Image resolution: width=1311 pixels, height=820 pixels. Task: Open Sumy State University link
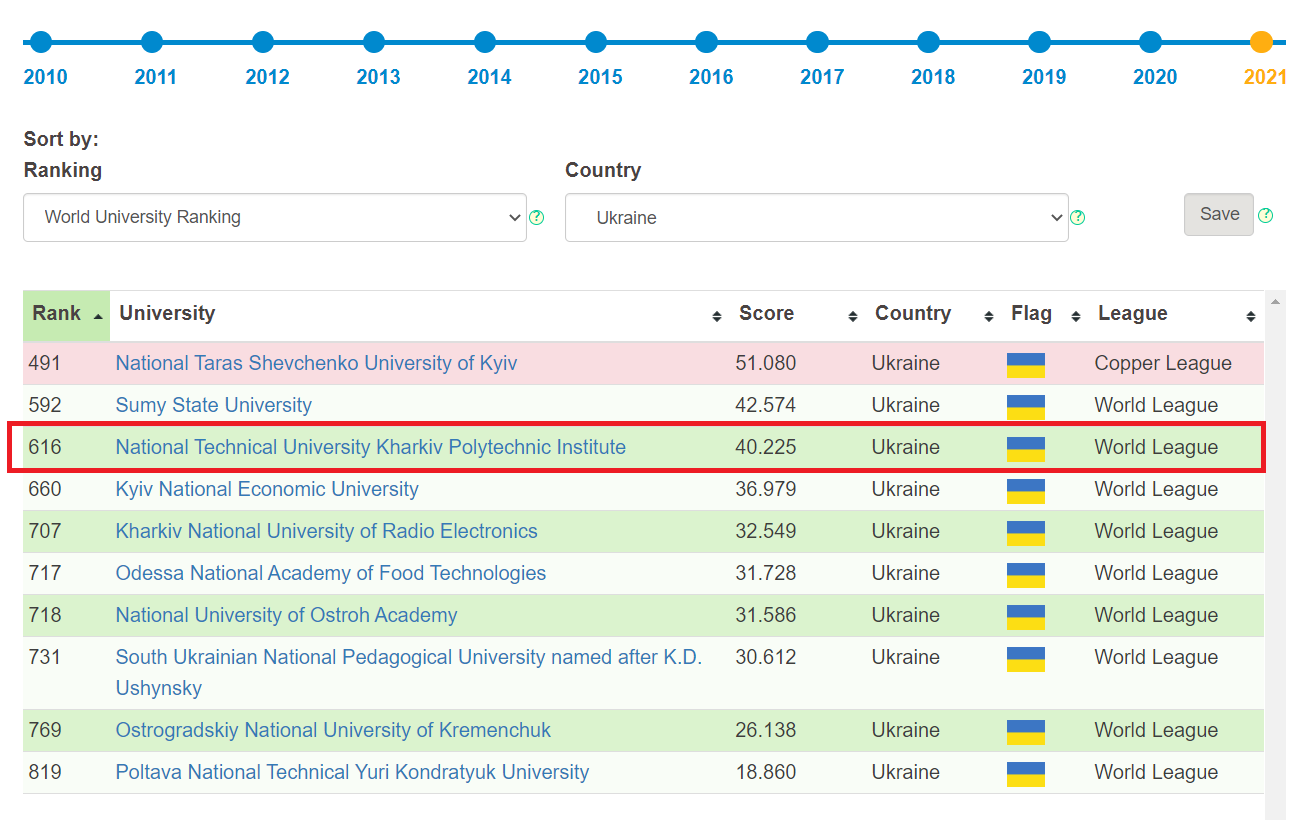[x=214, y=405]
